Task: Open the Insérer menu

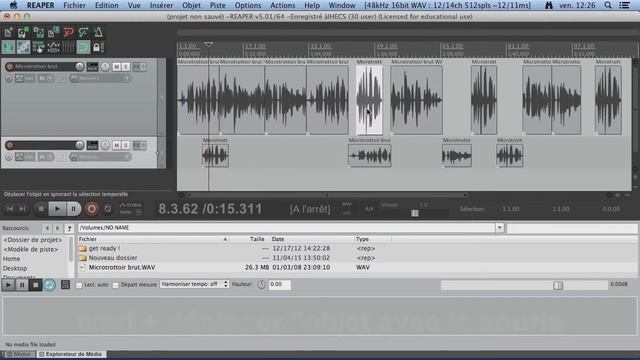Action: click(x=161, y=5)
